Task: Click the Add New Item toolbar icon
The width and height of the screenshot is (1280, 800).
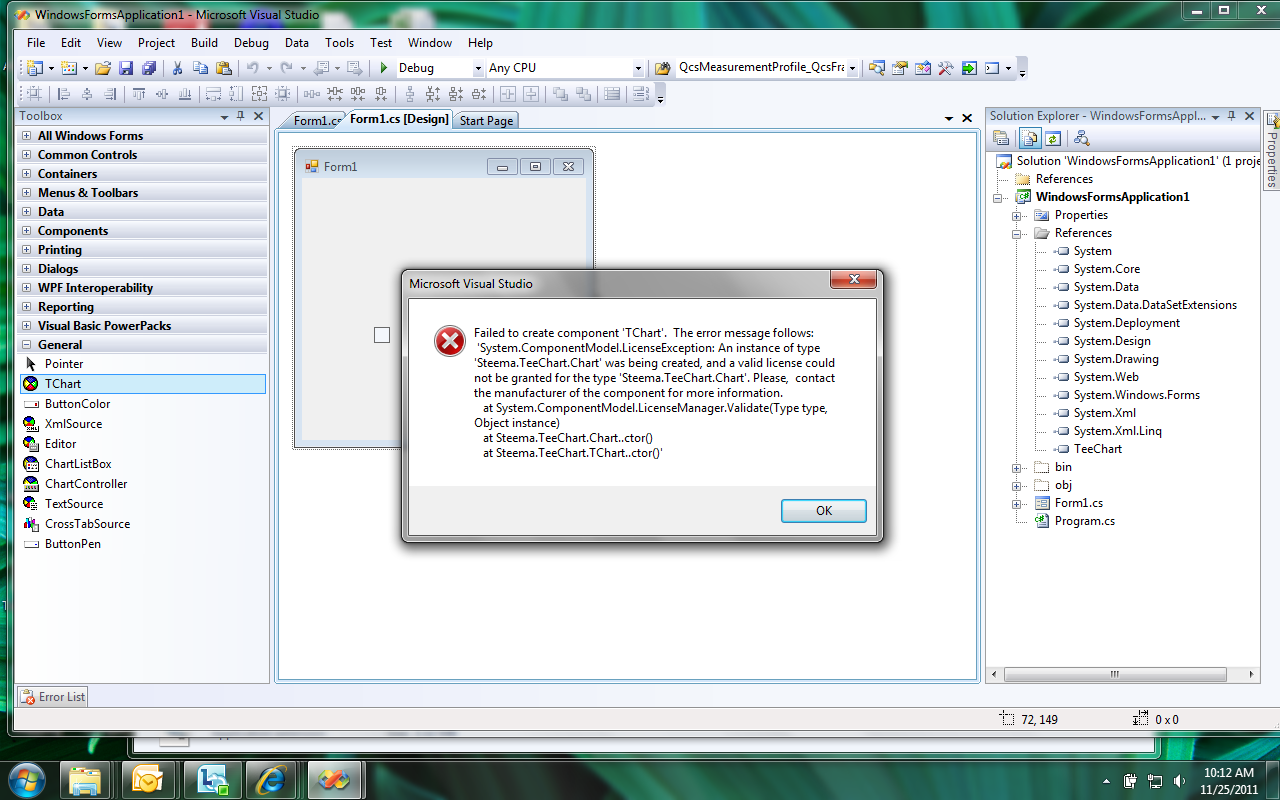Action: tap(68, 68)
